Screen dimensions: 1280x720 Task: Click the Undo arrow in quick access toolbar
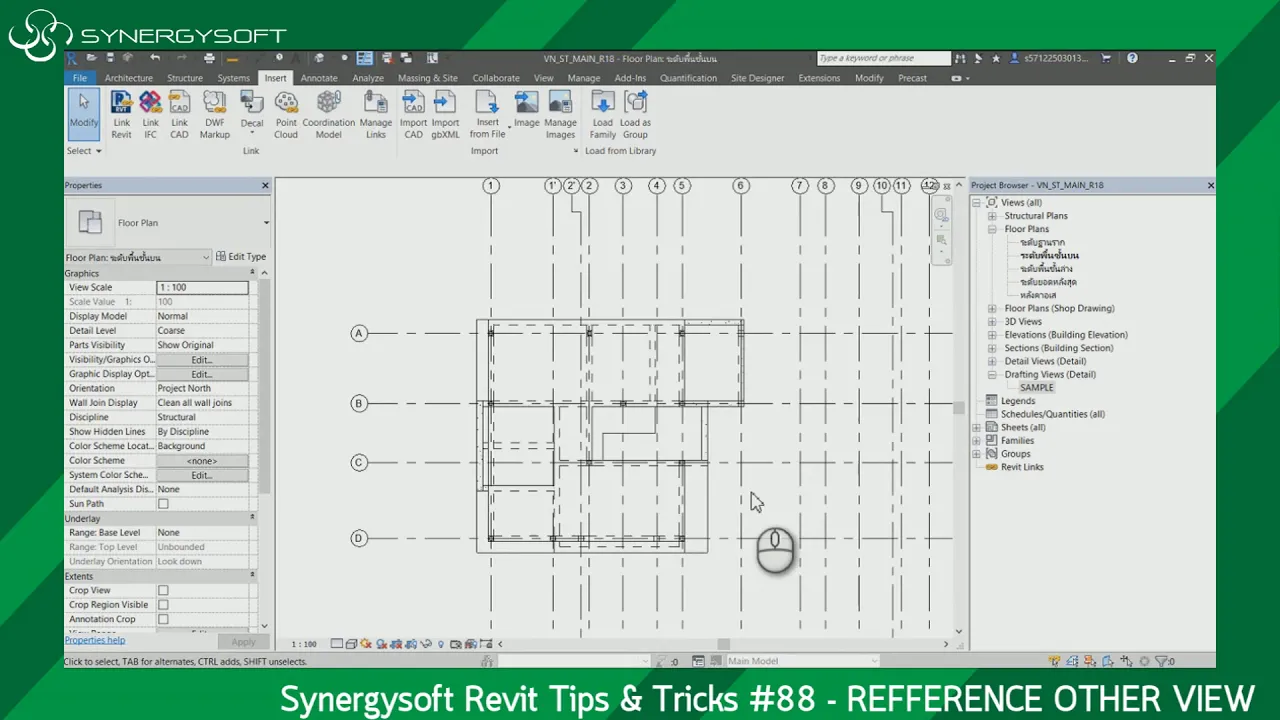[x=155, y=58]
